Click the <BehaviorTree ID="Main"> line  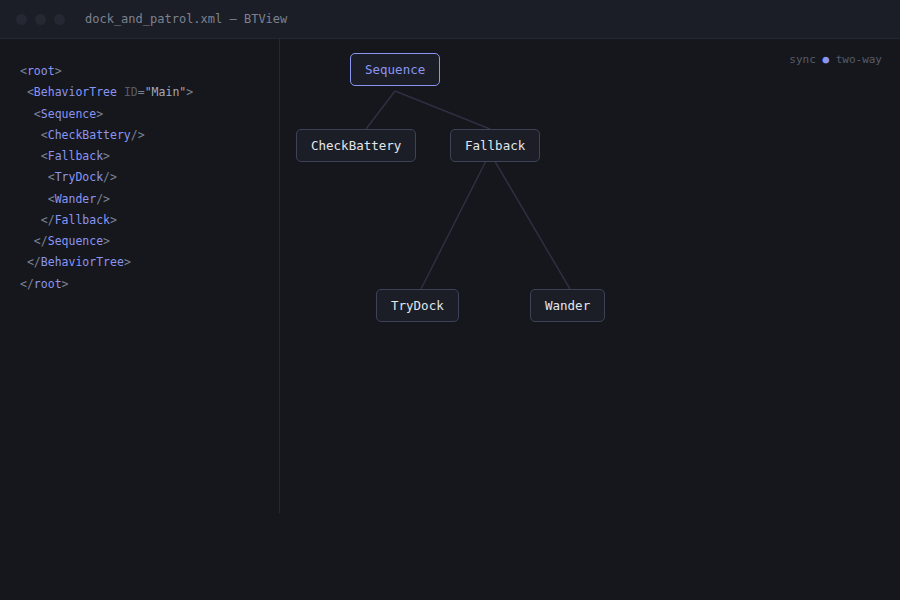(110, 92)
